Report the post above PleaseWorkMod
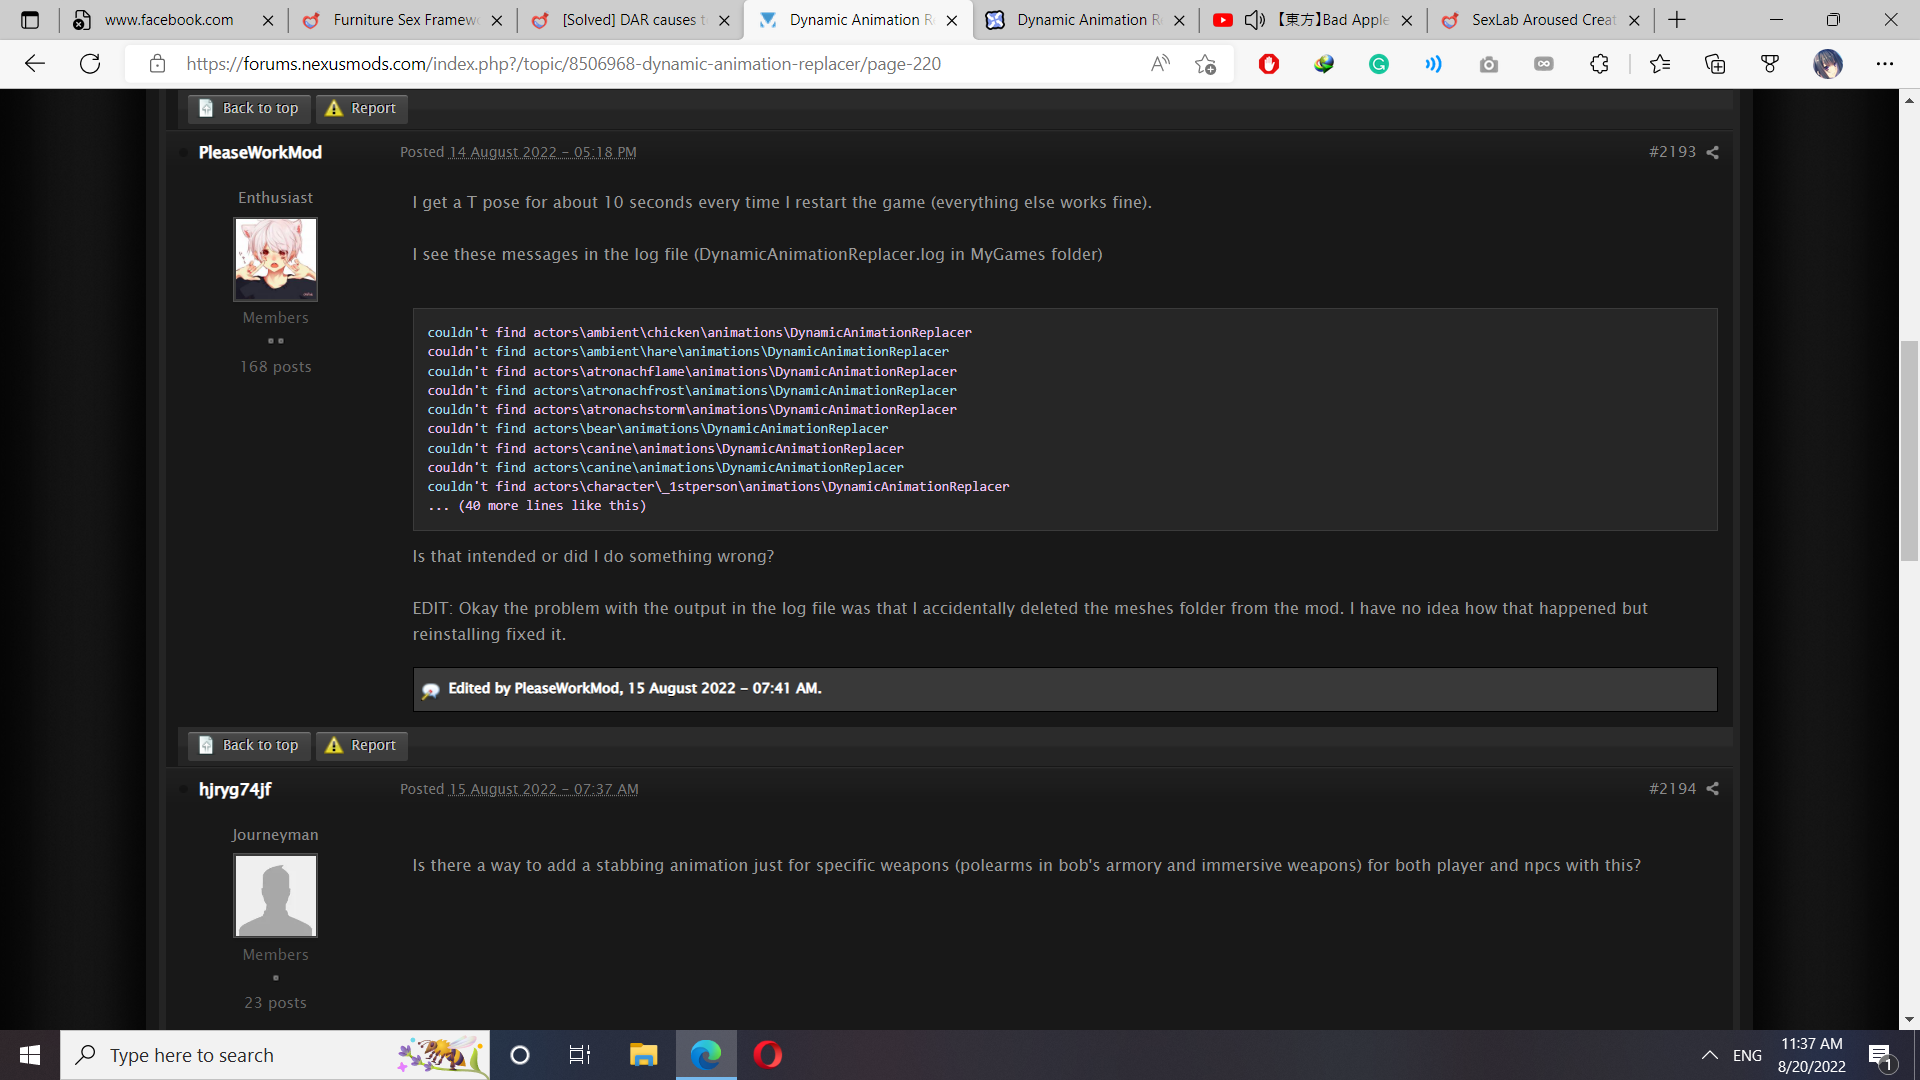 362,108
